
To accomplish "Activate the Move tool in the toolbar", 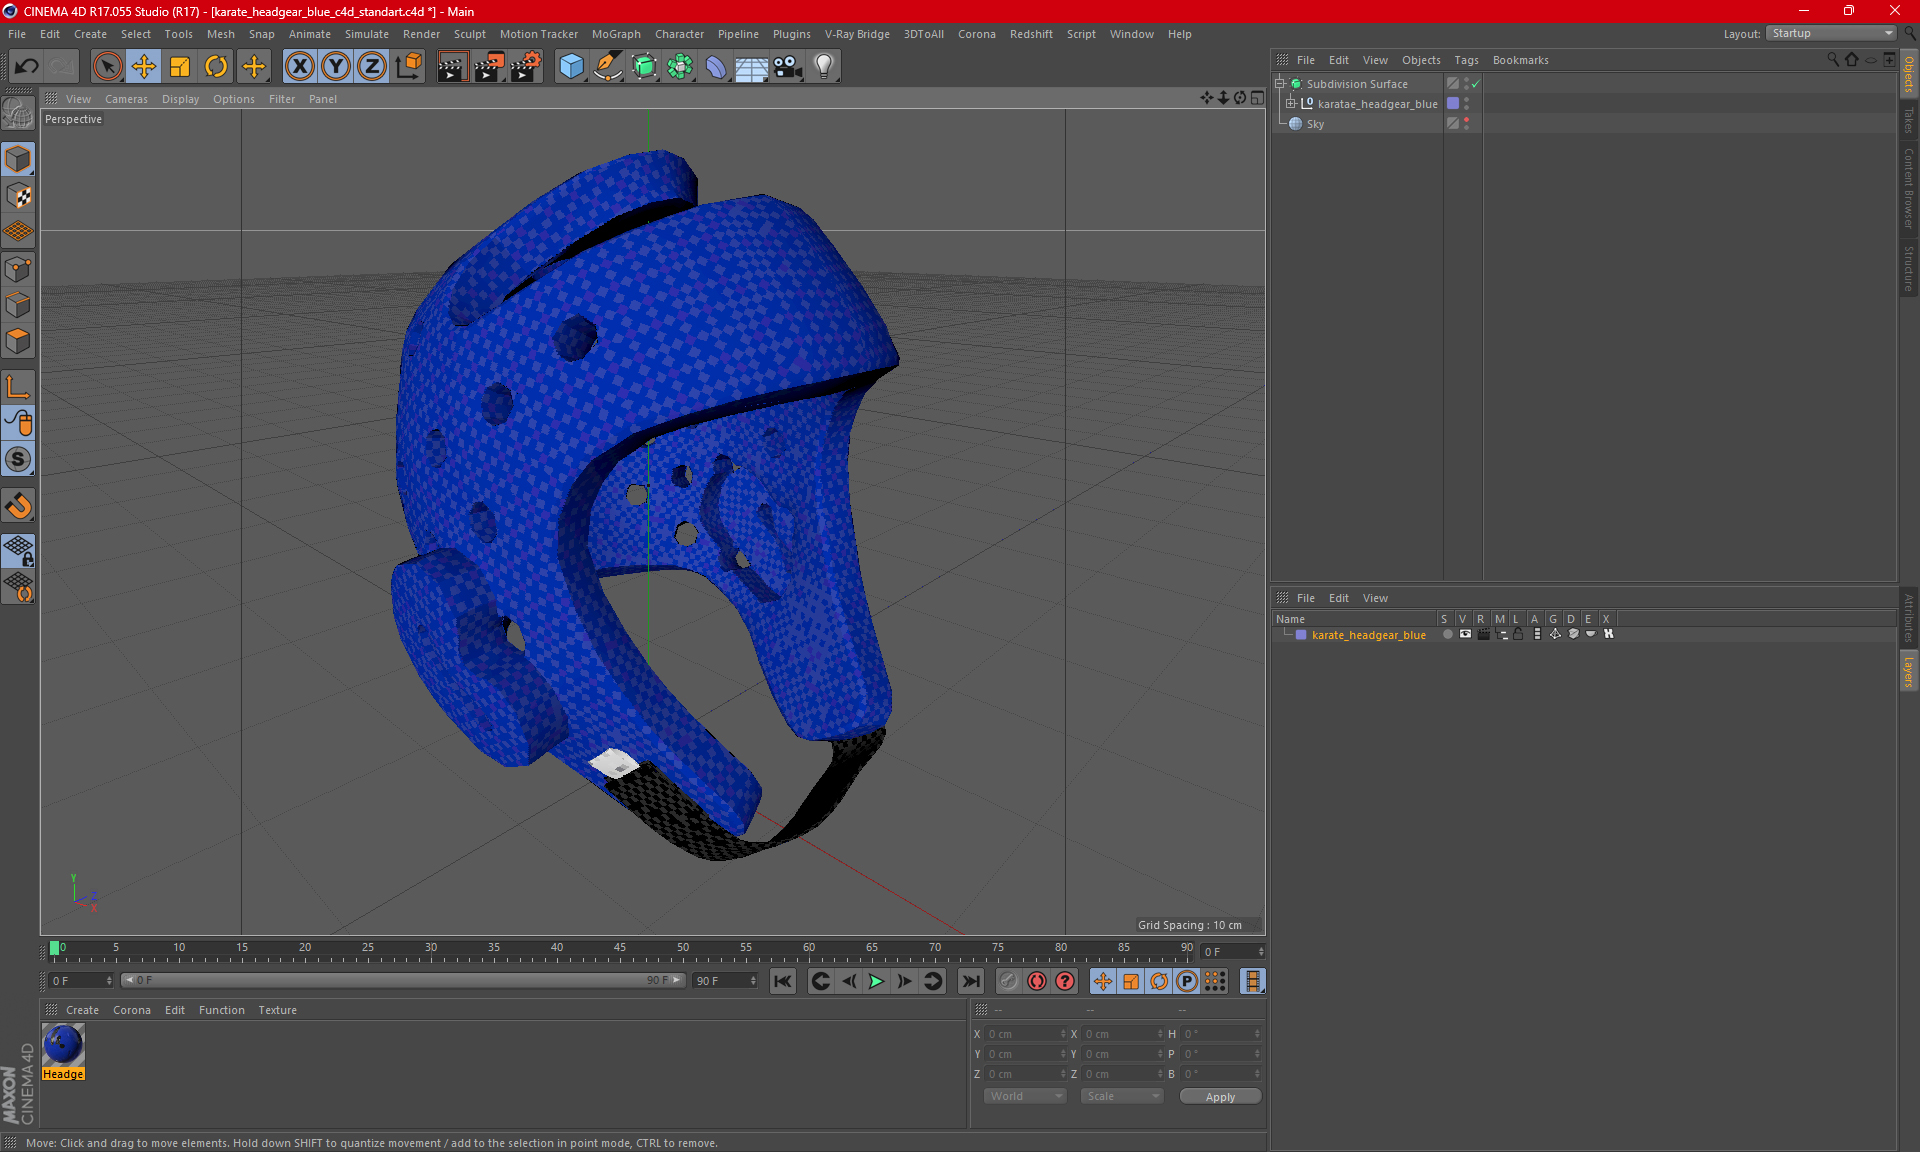I will (x=144, y=67).
